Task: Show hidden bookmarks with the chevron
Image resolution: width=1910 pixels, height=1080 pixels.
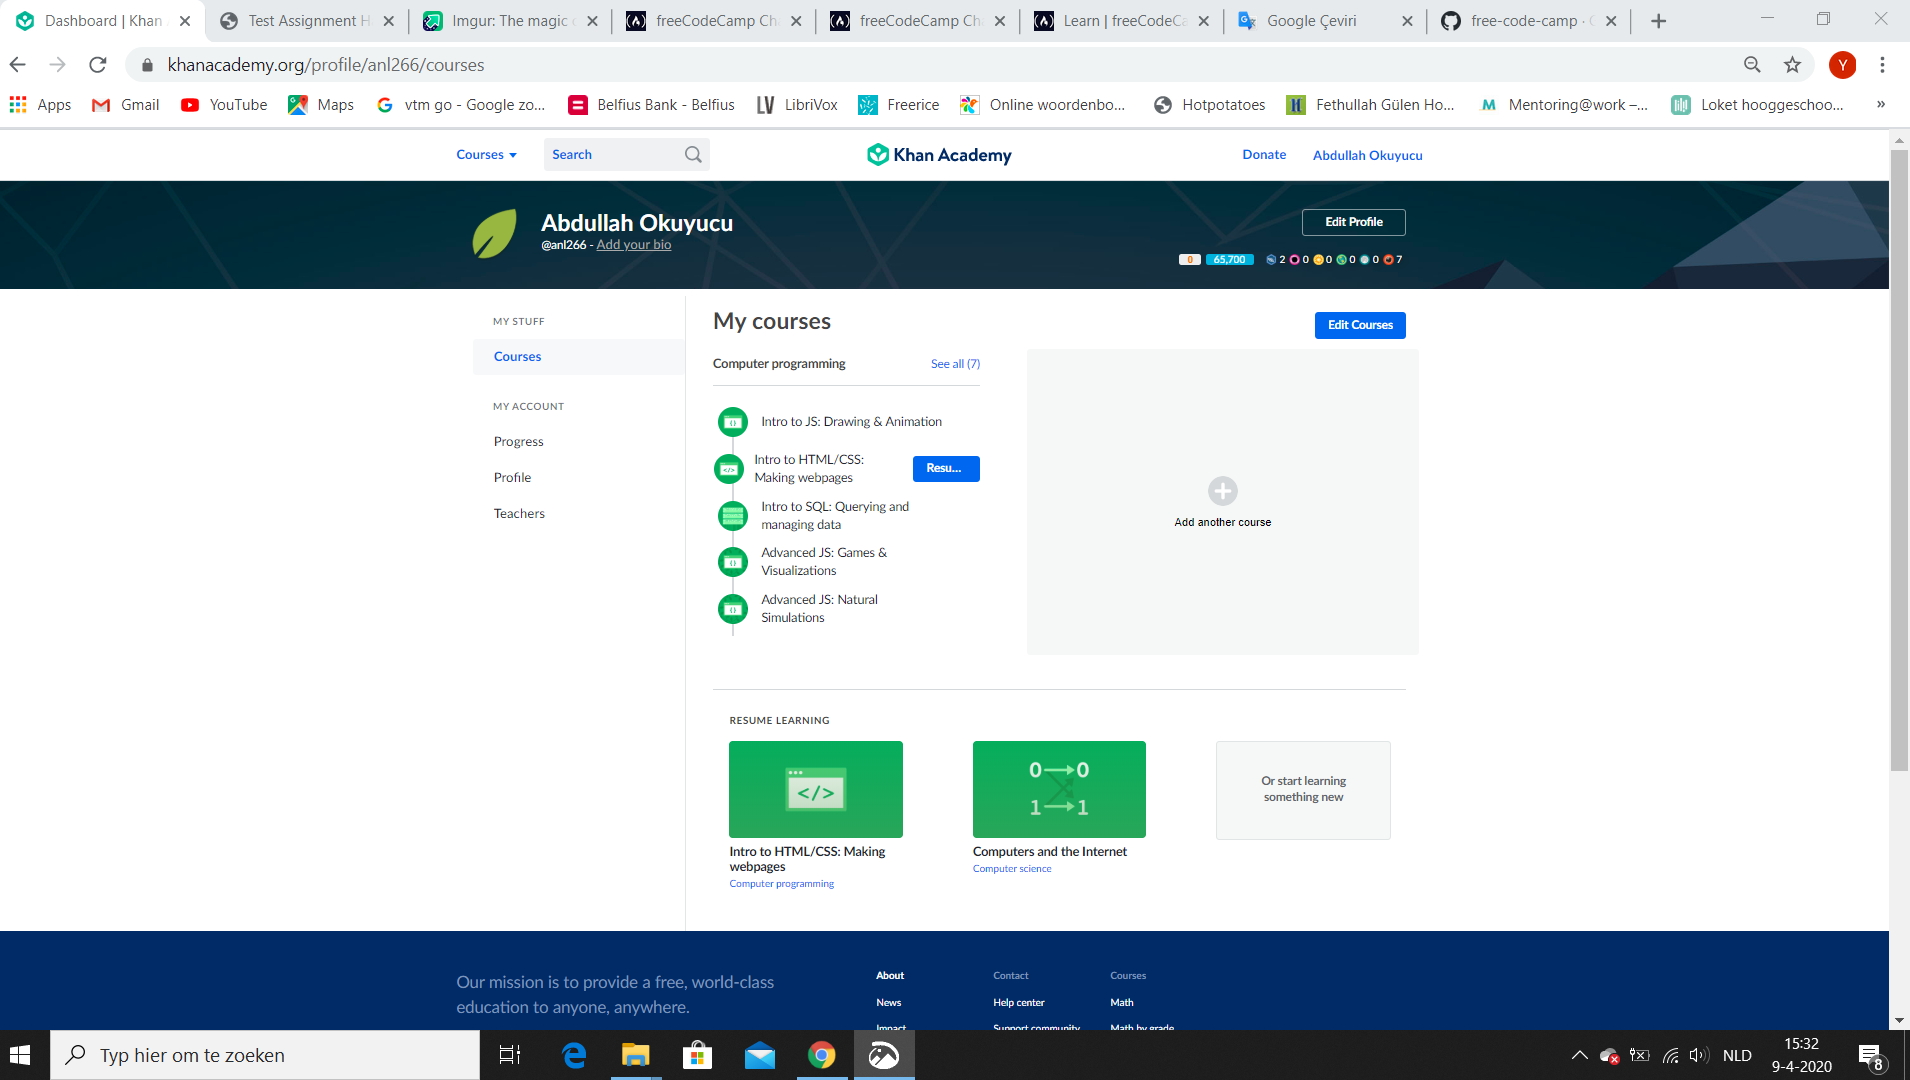Action: (x=1880, y=104)
